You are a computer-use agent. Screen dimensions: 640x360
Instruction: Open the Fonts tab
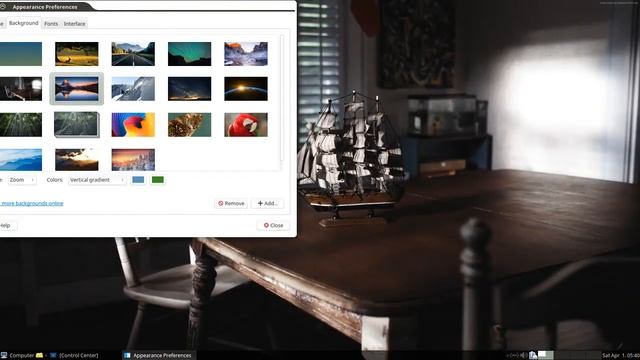[x=51, y=24]
